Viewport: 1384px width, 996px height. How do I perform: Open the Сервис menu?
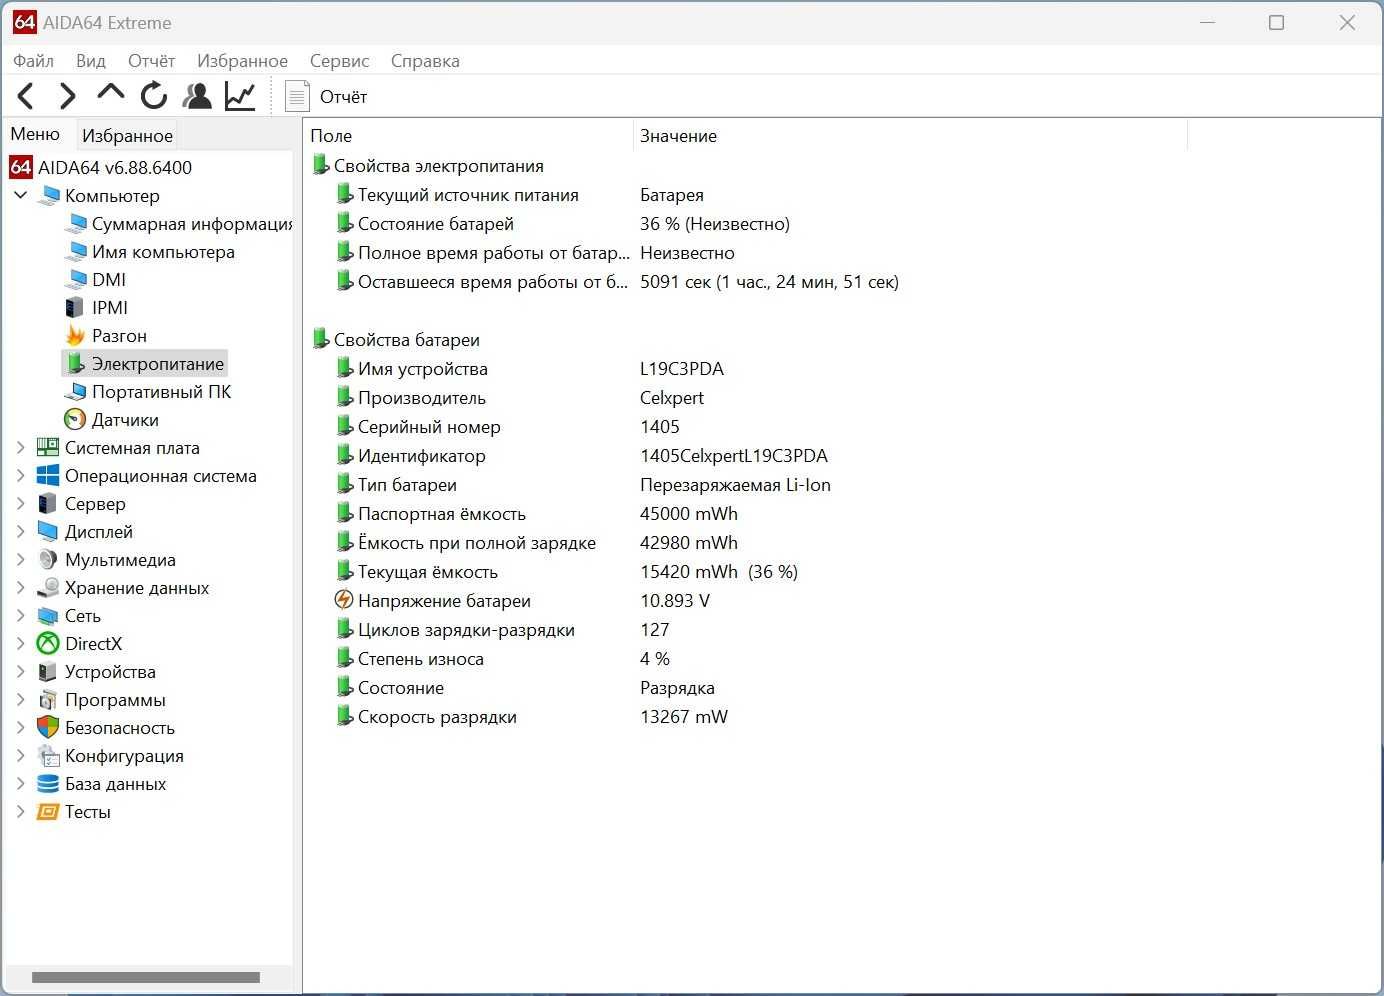(x=339, y=61)
